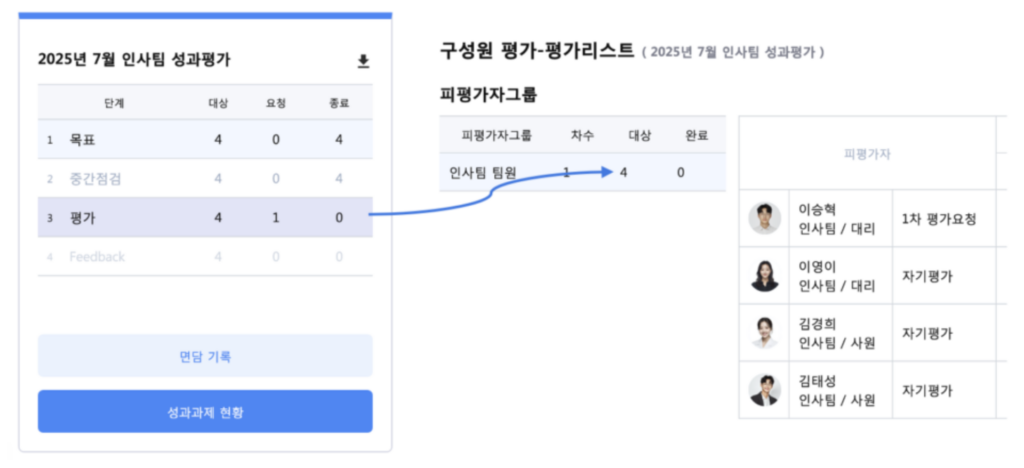The image size is (1024, 468).
Task: Click the 단계 column header
Action: [114, 102]
